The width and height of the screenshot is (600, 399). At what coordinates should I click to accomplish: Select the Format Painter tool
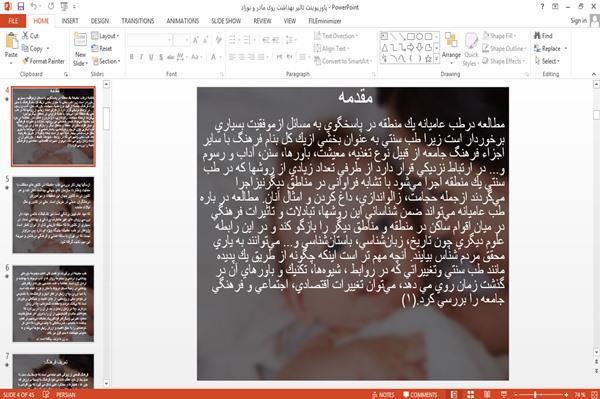43,61
